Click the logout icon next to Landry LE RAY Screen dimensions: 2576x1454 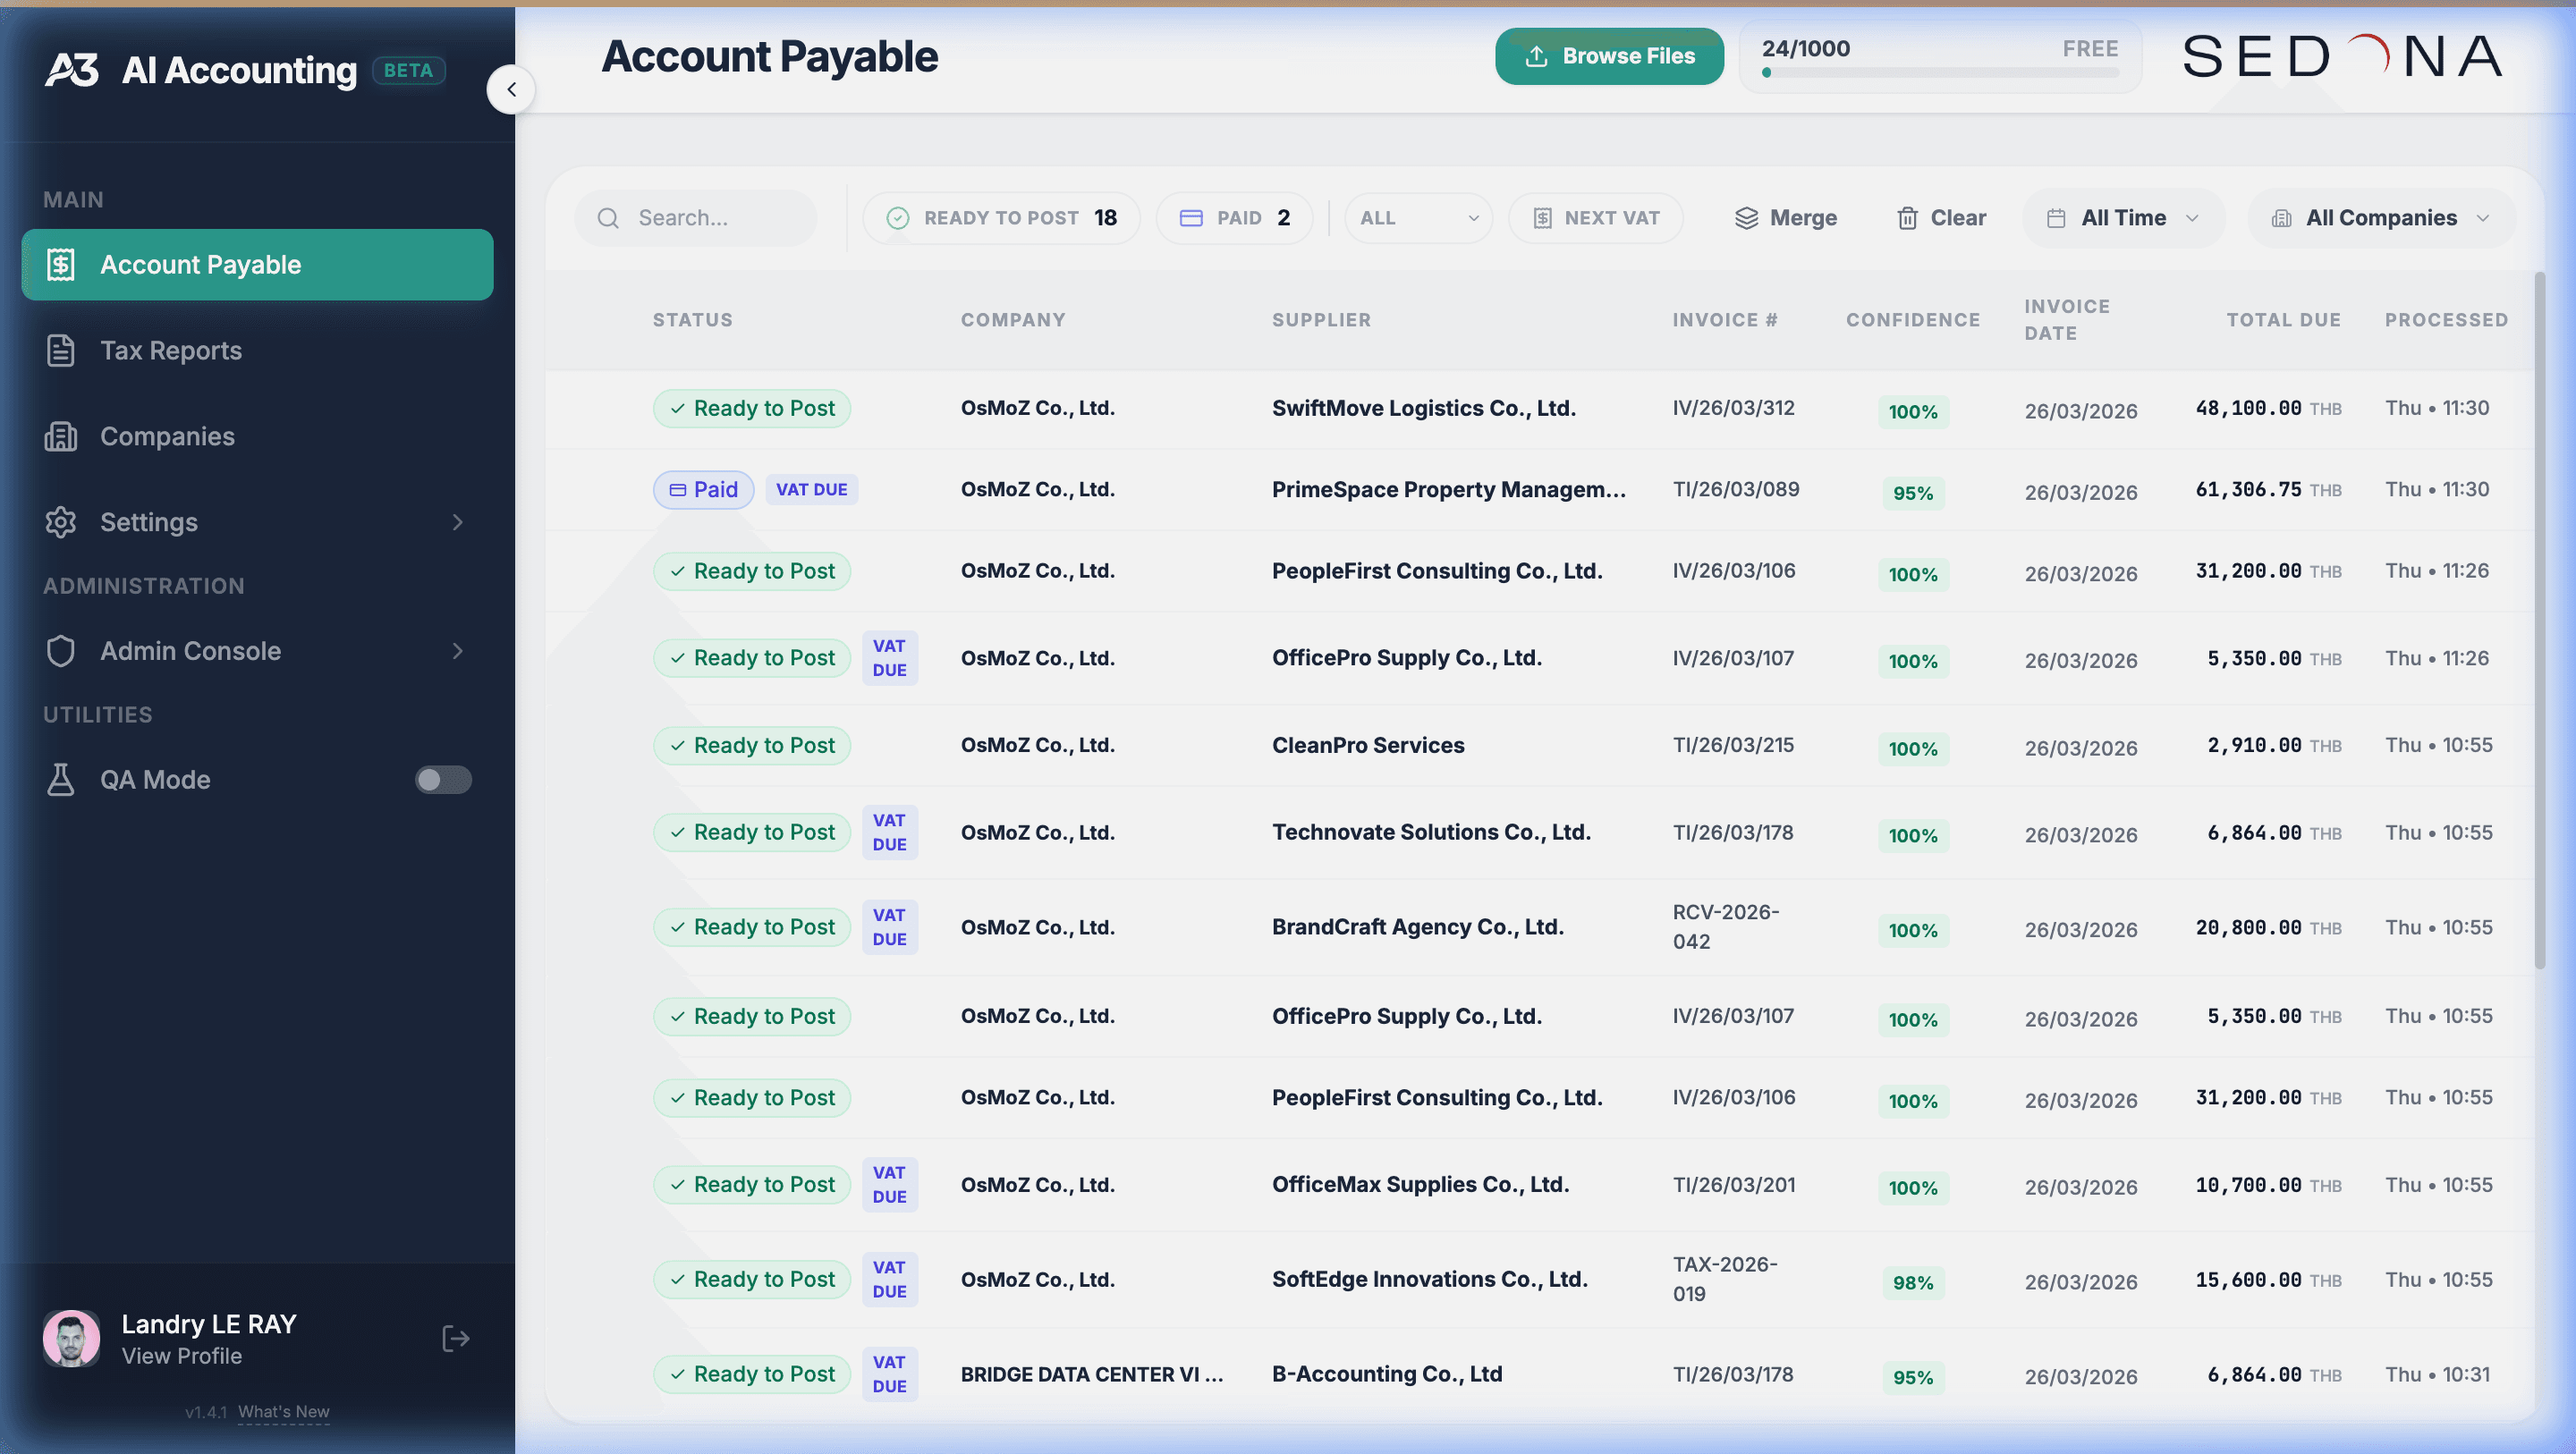(454, 1338)
